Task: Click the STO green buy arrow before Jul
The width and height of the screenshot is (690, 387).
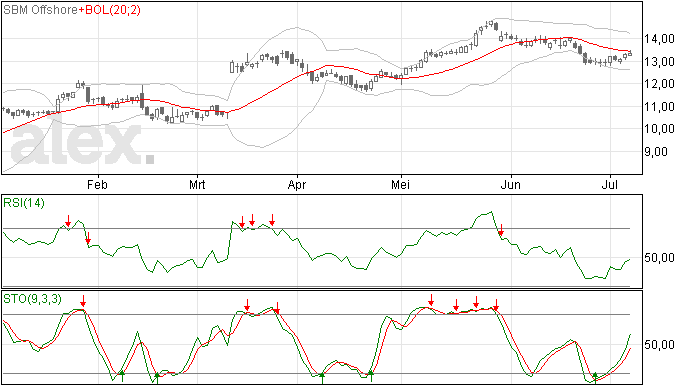Action: click(595, 377)
